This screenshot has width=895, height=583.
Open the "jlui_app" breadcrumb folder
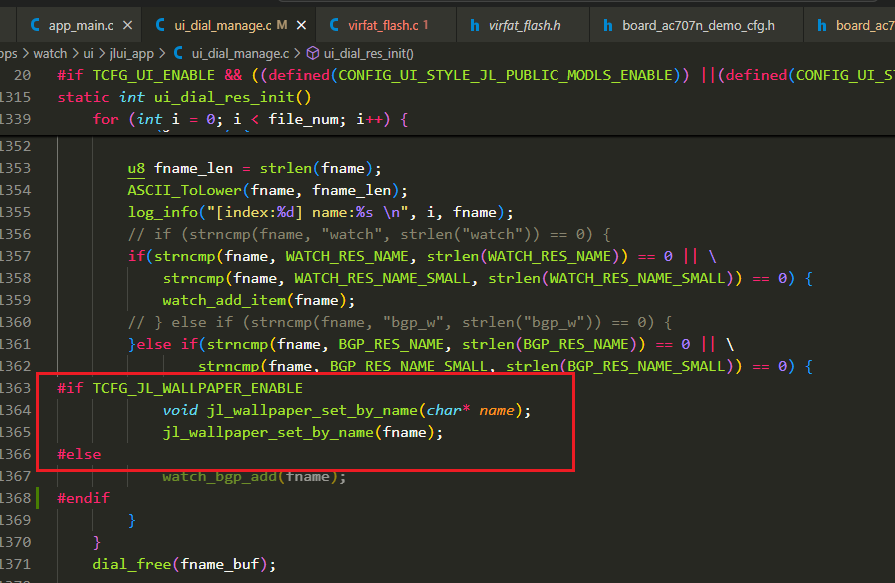point(131,54)
